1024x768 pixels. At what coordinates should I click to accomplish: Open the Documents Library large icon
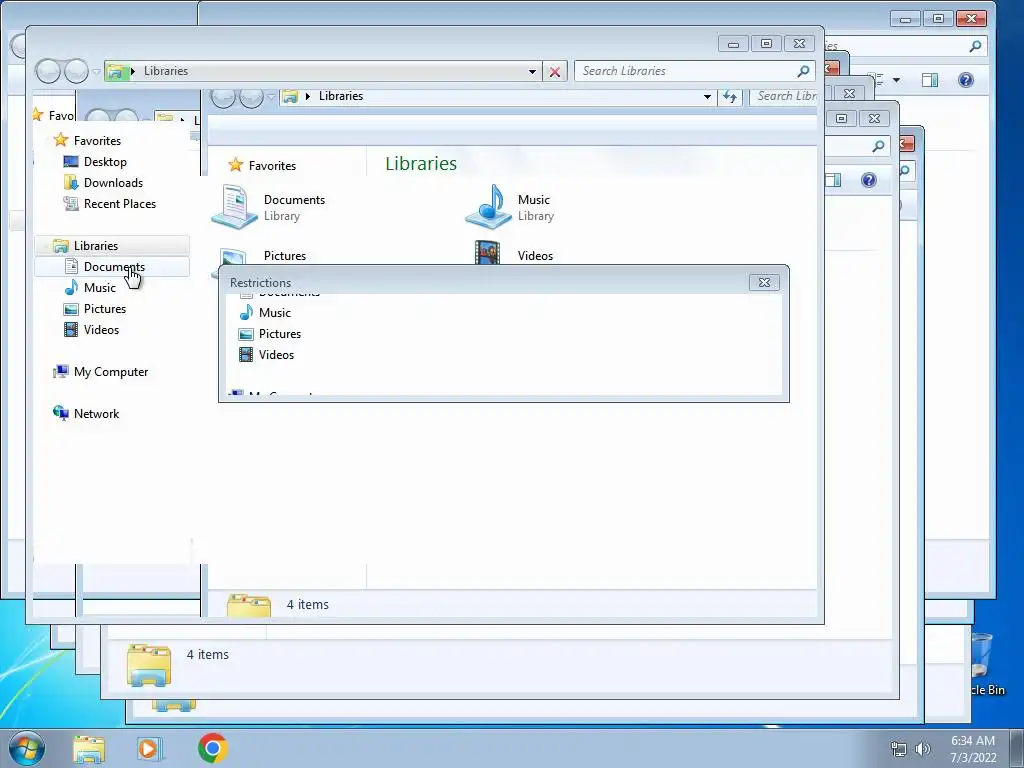pyautogui.click(x=234, y=206)
